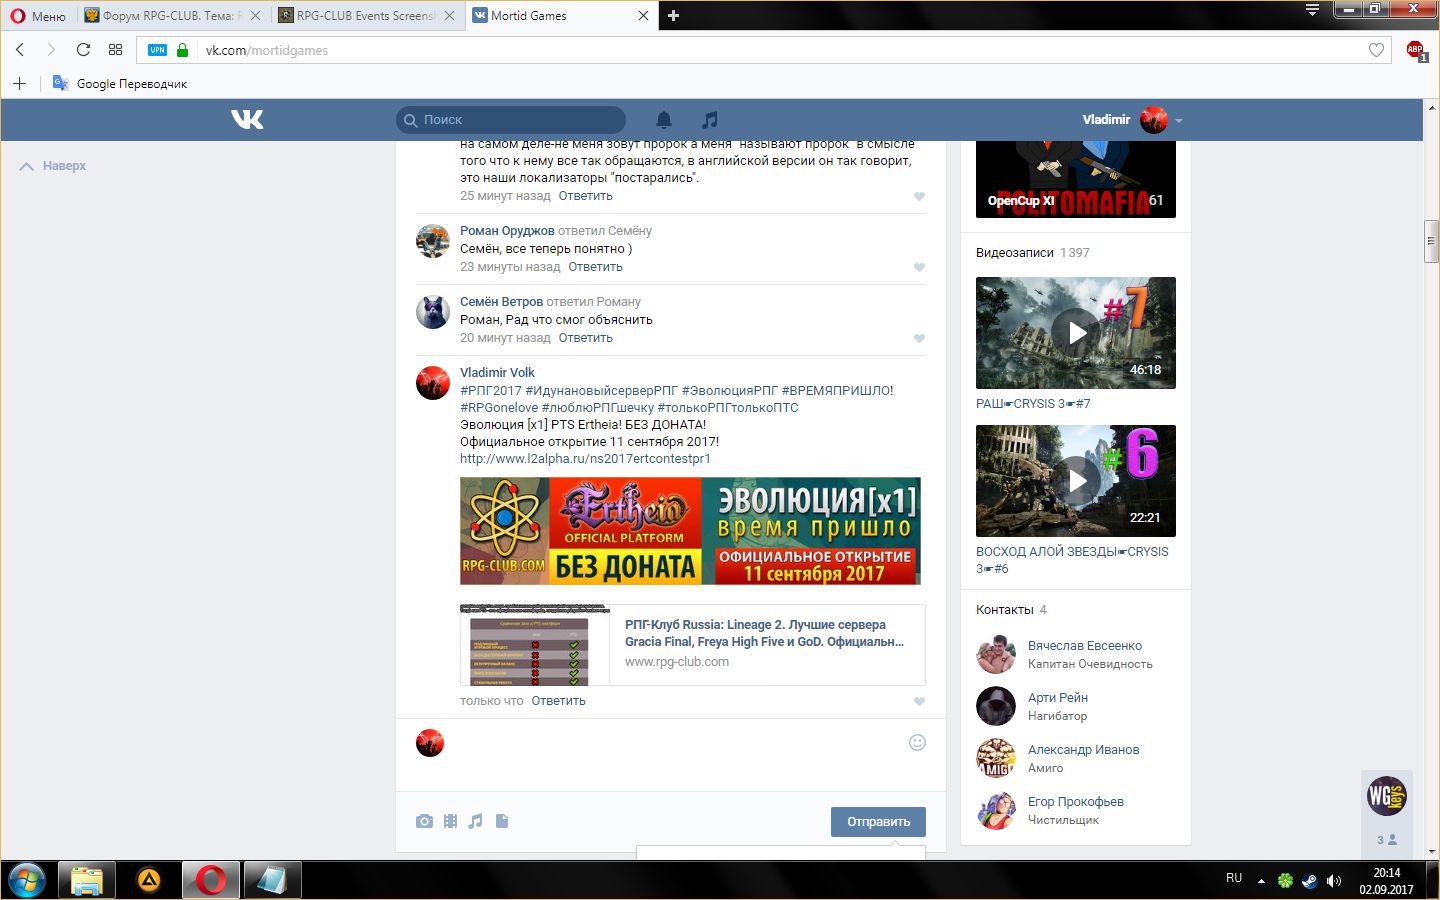The height and width of the screenshot is (900, 1440).
Task: Close the Mortid Games tab
Action: pyautogui.click(x=643, y=16)
